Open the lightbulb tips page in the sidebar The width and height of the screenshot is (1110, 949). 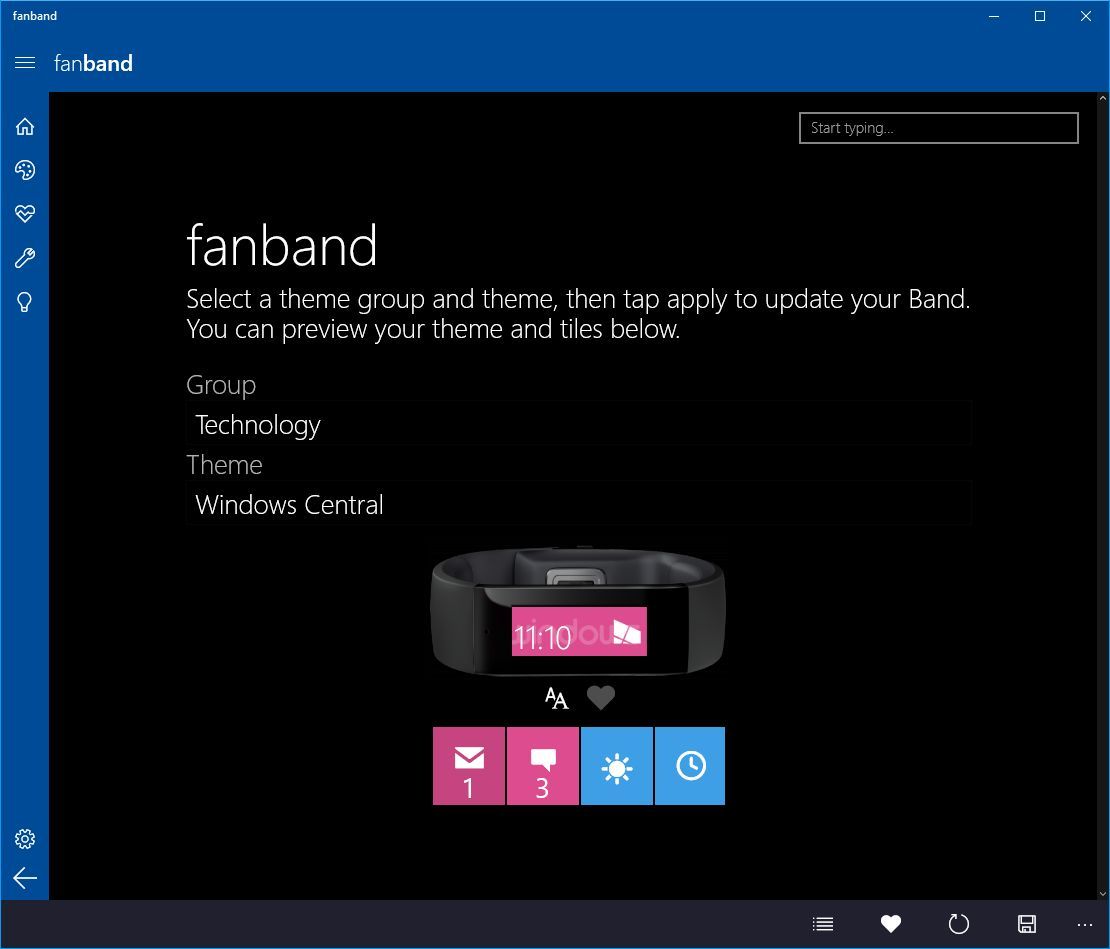coord(25,302)
